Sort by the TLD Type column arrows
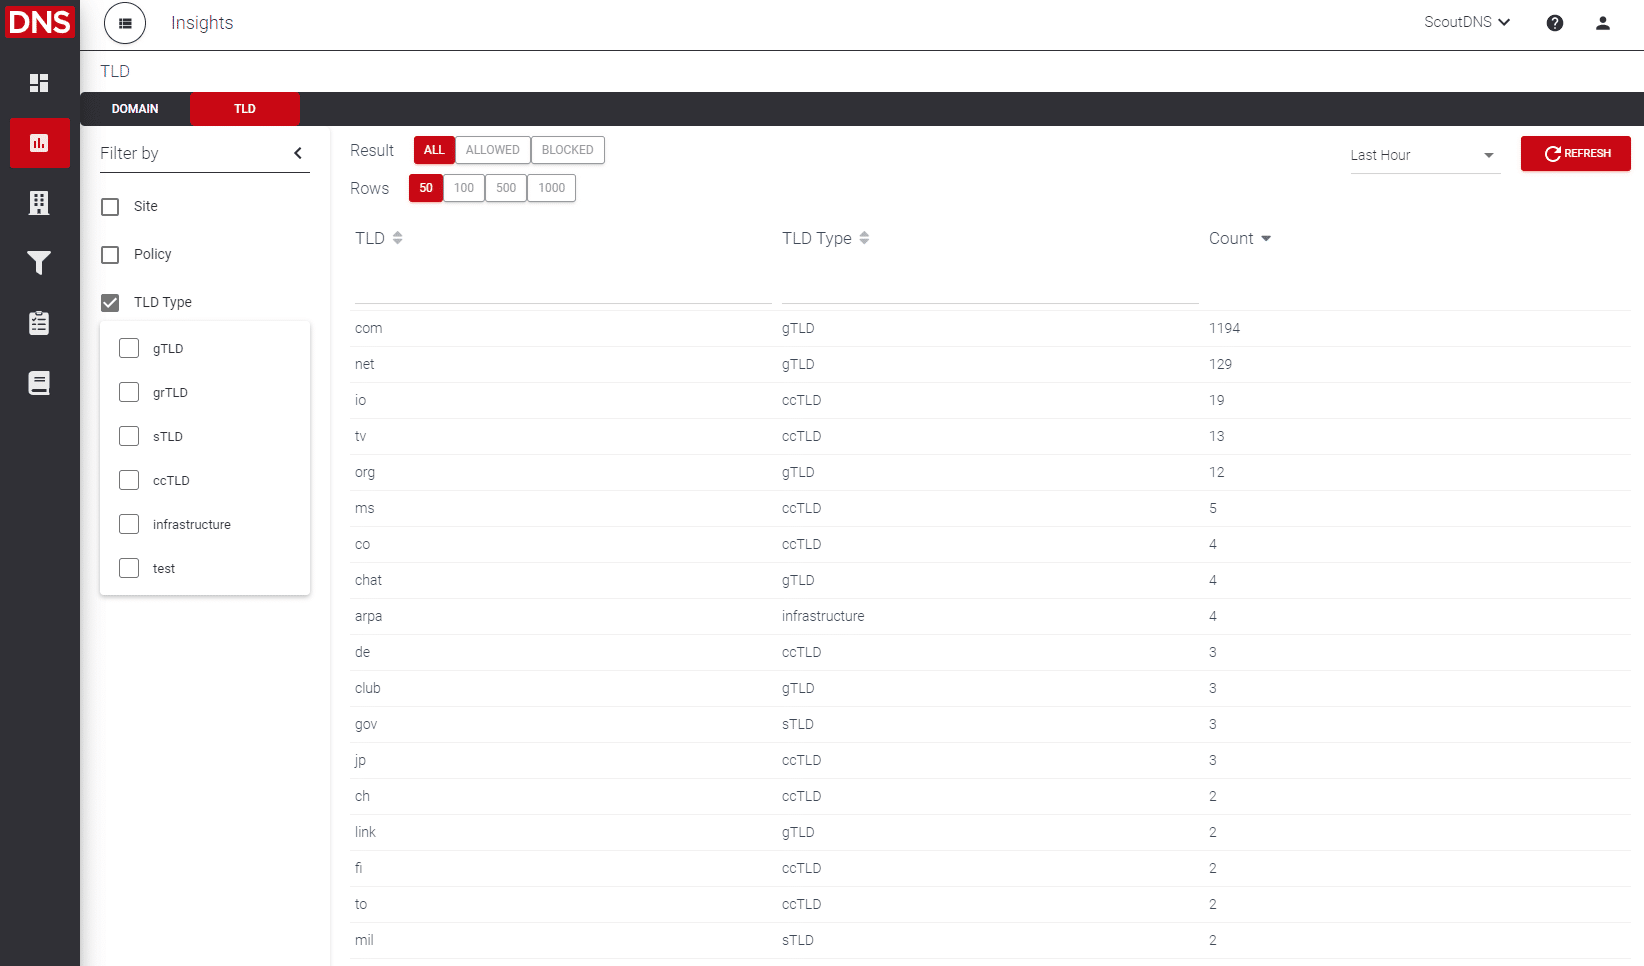The width and height of the screenshot is (1644, 966). point(864,238)
